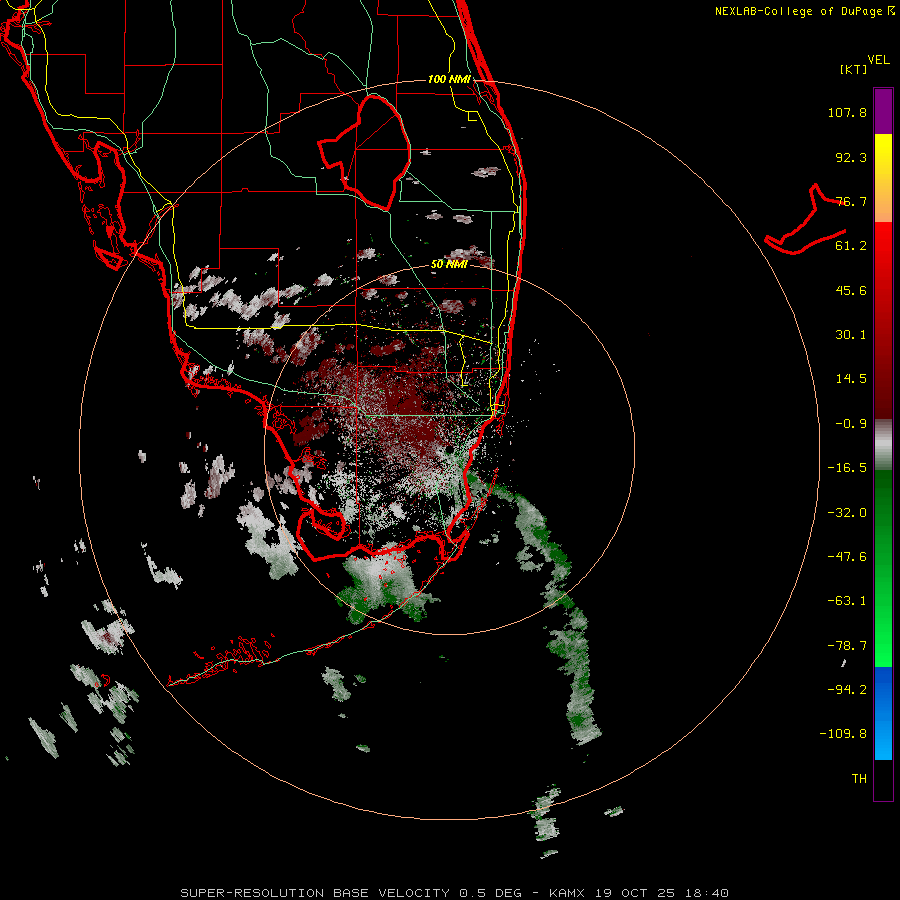Image resolution: width=900 pixels, height=900 pixels.
Task: Click the 50 NMI range ring label
Action: tap(449, 264)
